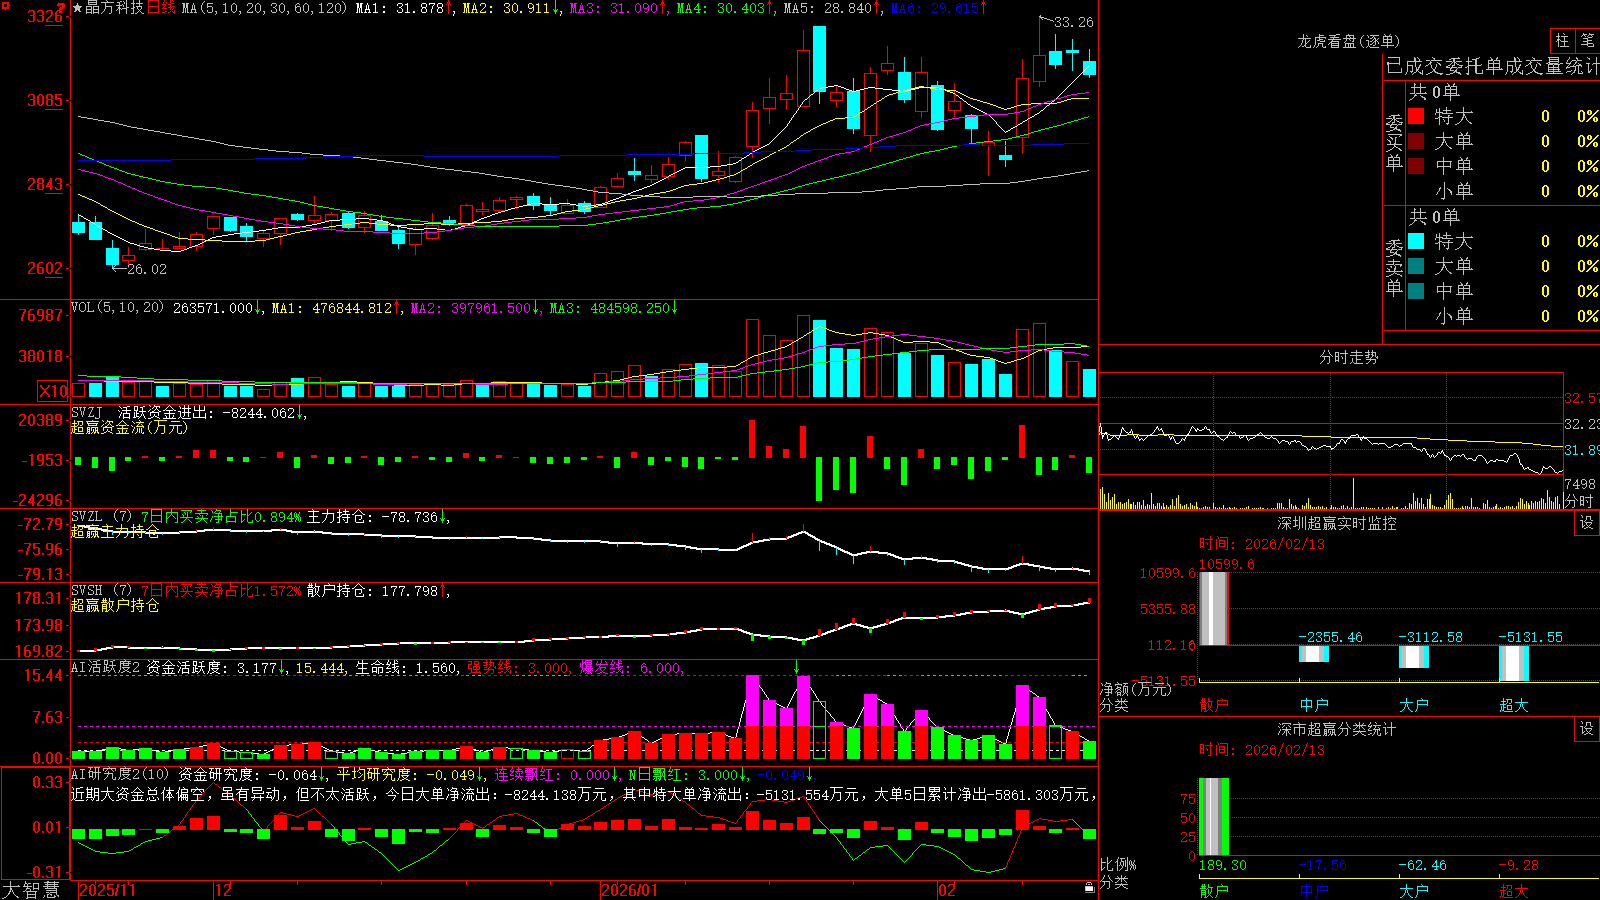Click the 分时走势 panel title

[1348, 357]
